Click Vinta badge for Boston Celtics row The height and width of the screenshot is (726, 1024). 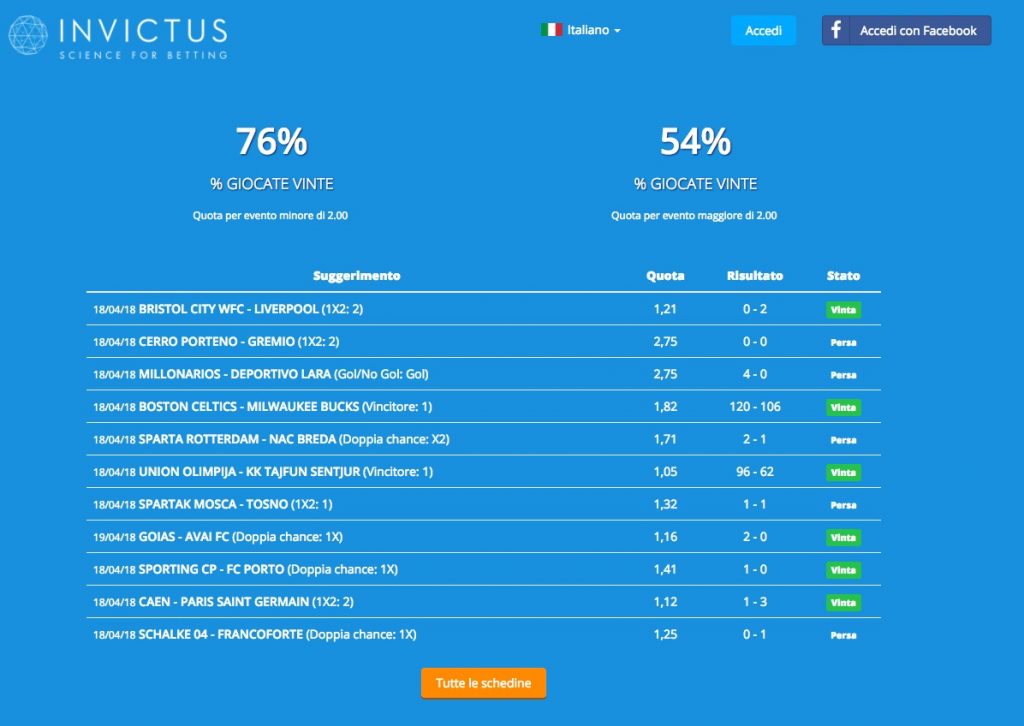tap(843, 407)
